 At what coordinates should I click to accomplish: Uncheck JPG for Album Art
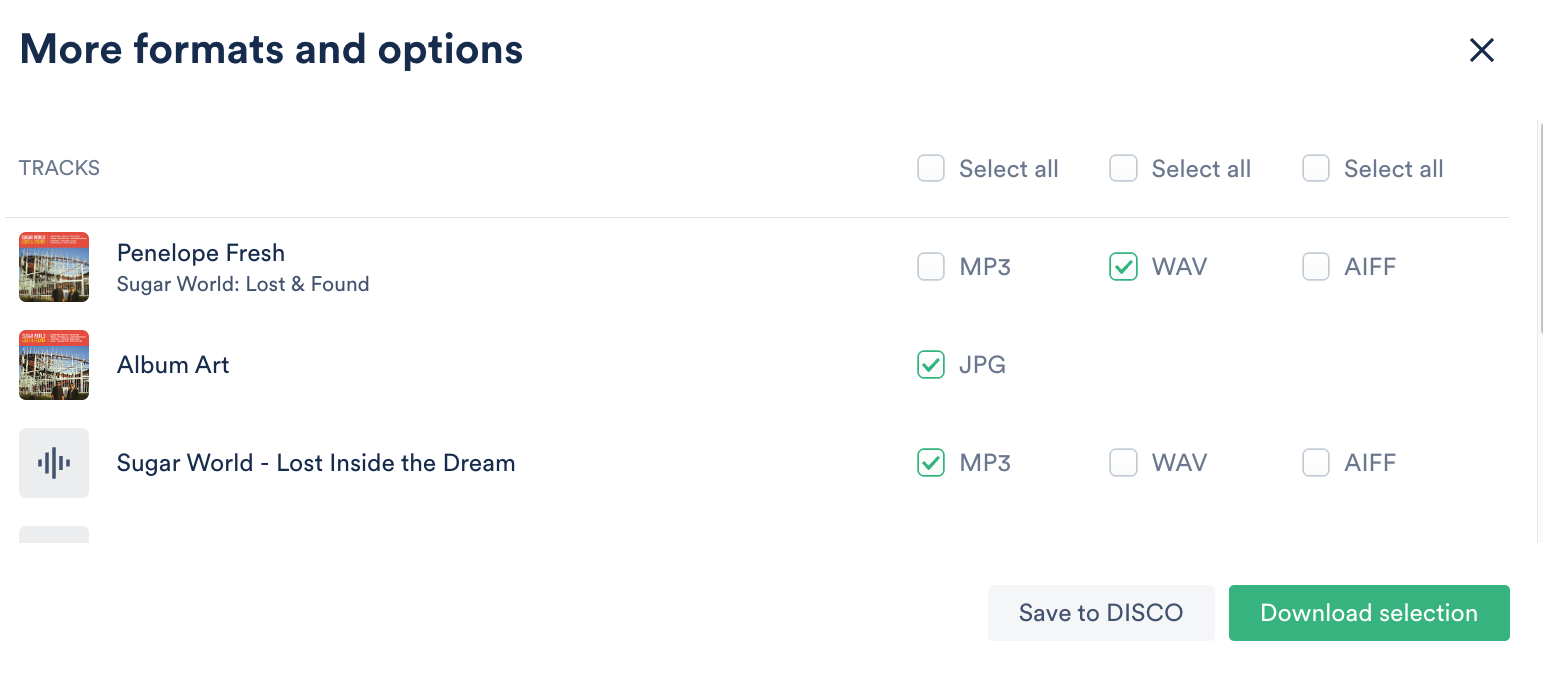coord(931,365)
